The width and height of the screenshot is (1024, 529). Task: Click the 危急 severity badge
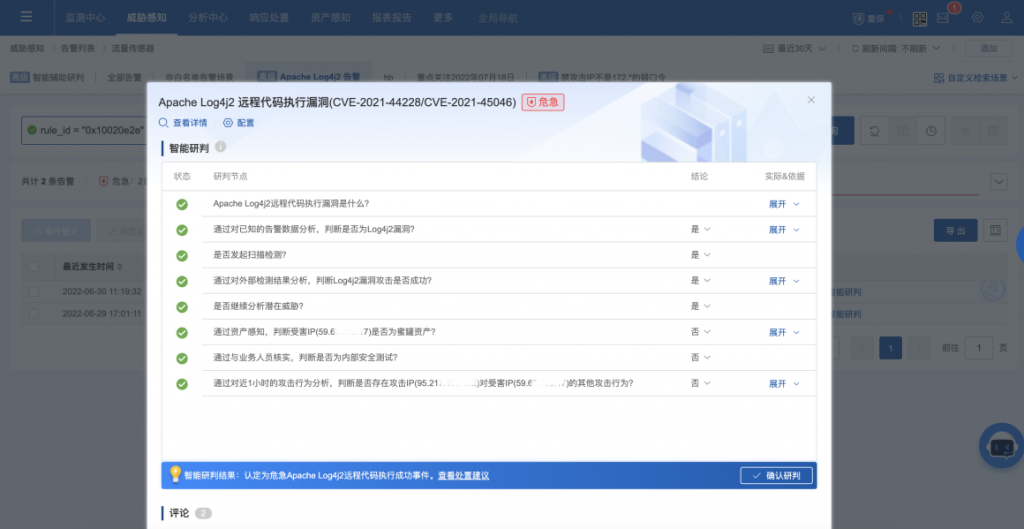coord(543,103)
